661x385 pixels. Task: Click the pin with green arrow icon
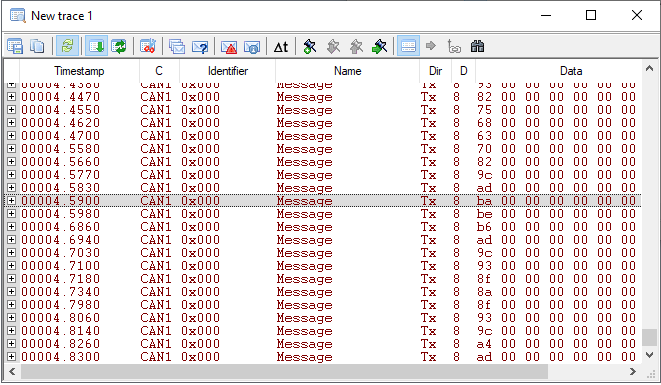point(379,46)
